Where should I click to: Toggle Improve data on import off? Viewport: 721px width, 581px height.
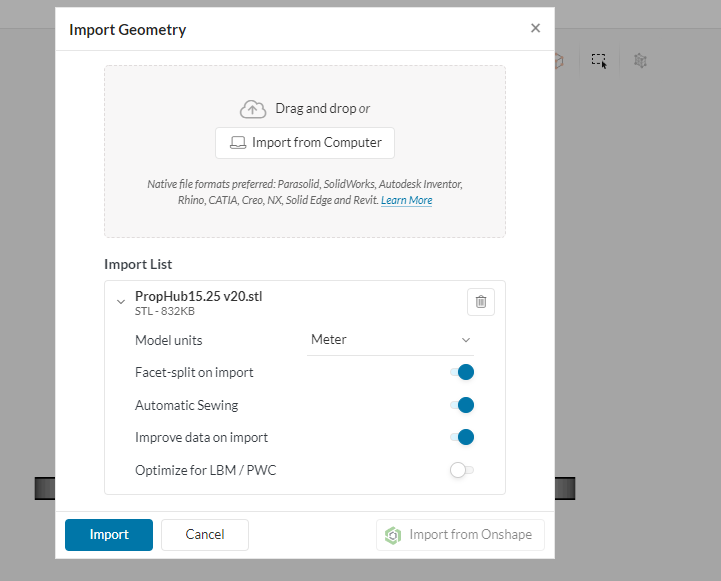461,437
